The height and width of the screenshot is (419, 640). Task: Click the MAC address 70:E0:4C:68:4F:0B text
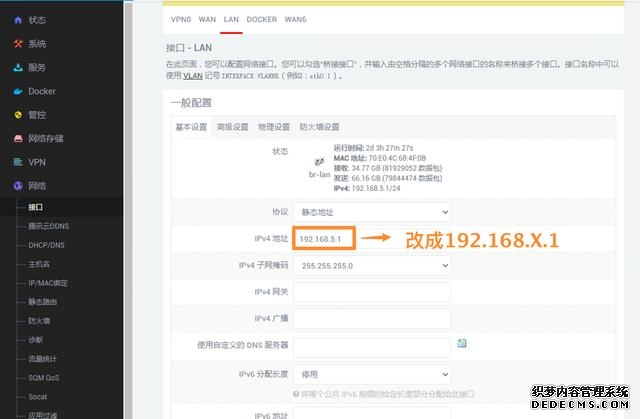point(380,158)
